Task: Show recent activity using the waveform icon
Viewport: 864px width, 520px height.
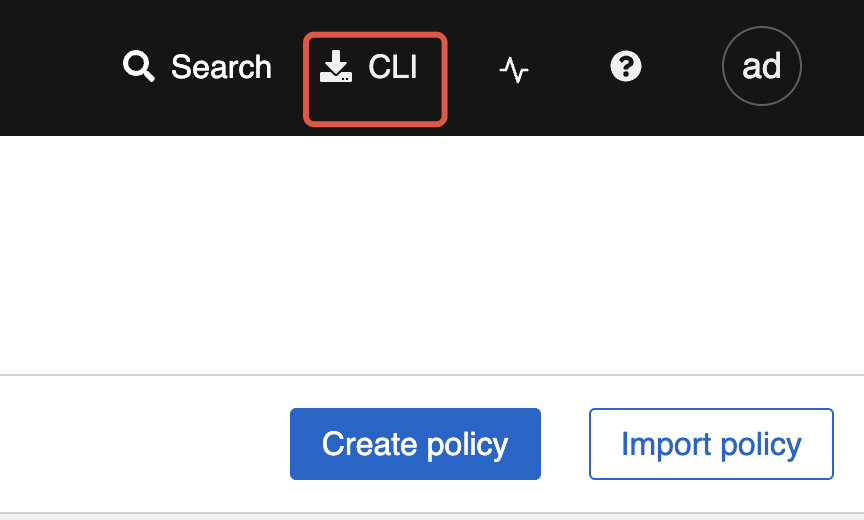Action: point(514,69)
